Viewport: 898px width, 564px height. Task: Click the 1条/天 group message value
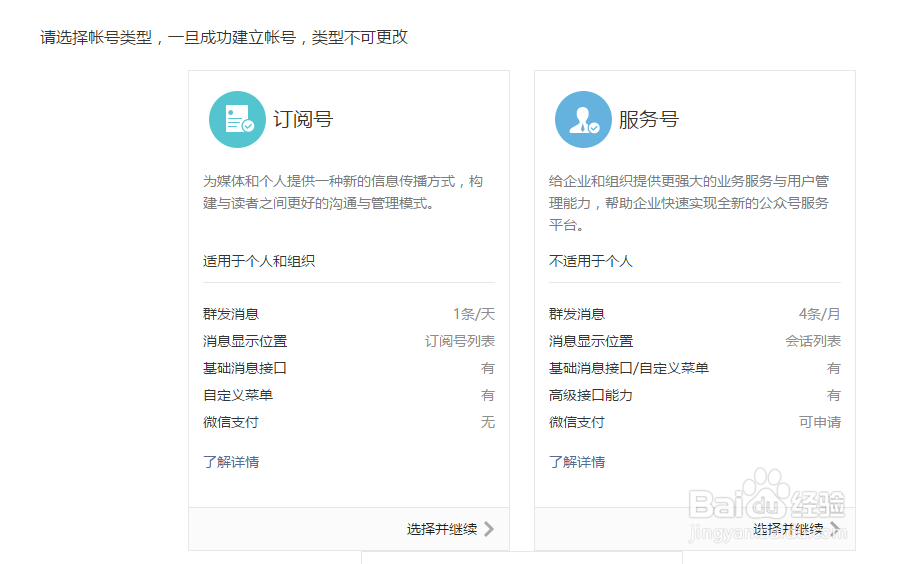pyautogui.click(x=473, y=314)
